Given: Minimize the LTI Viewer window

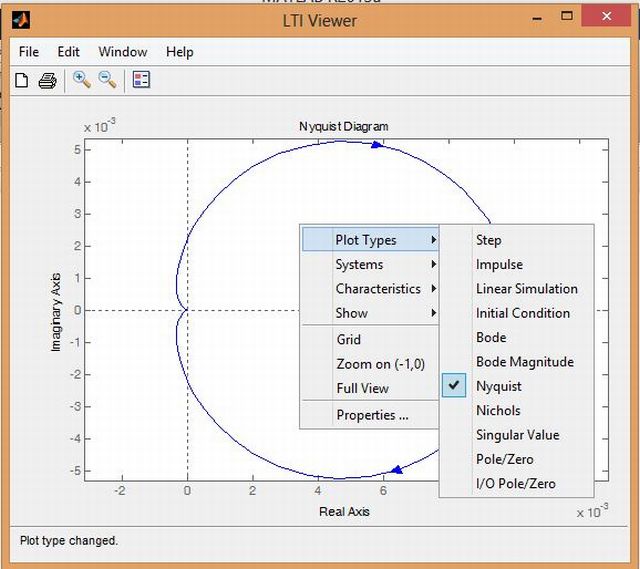Looking at the screenshot, I should (538, 18).
